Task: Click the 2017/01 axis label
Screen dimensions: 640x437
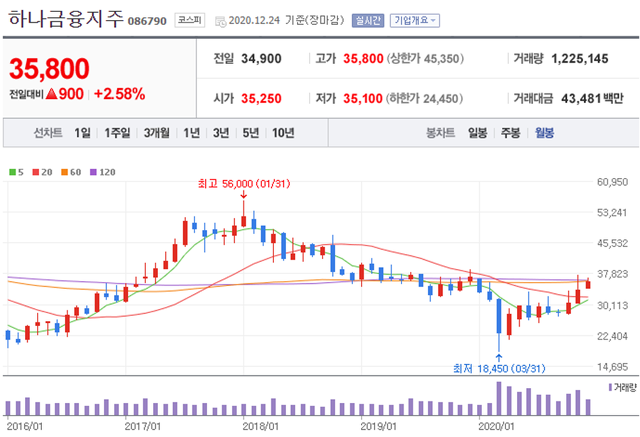Action: 143,427
